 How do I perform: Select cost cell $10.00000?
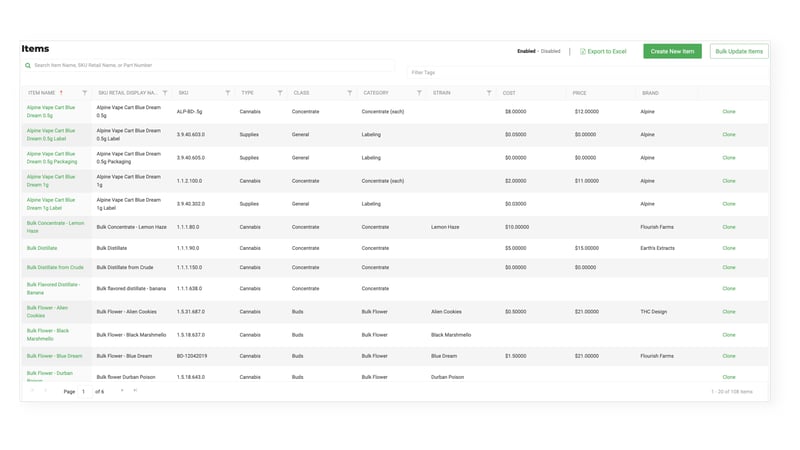coord(517,227)
